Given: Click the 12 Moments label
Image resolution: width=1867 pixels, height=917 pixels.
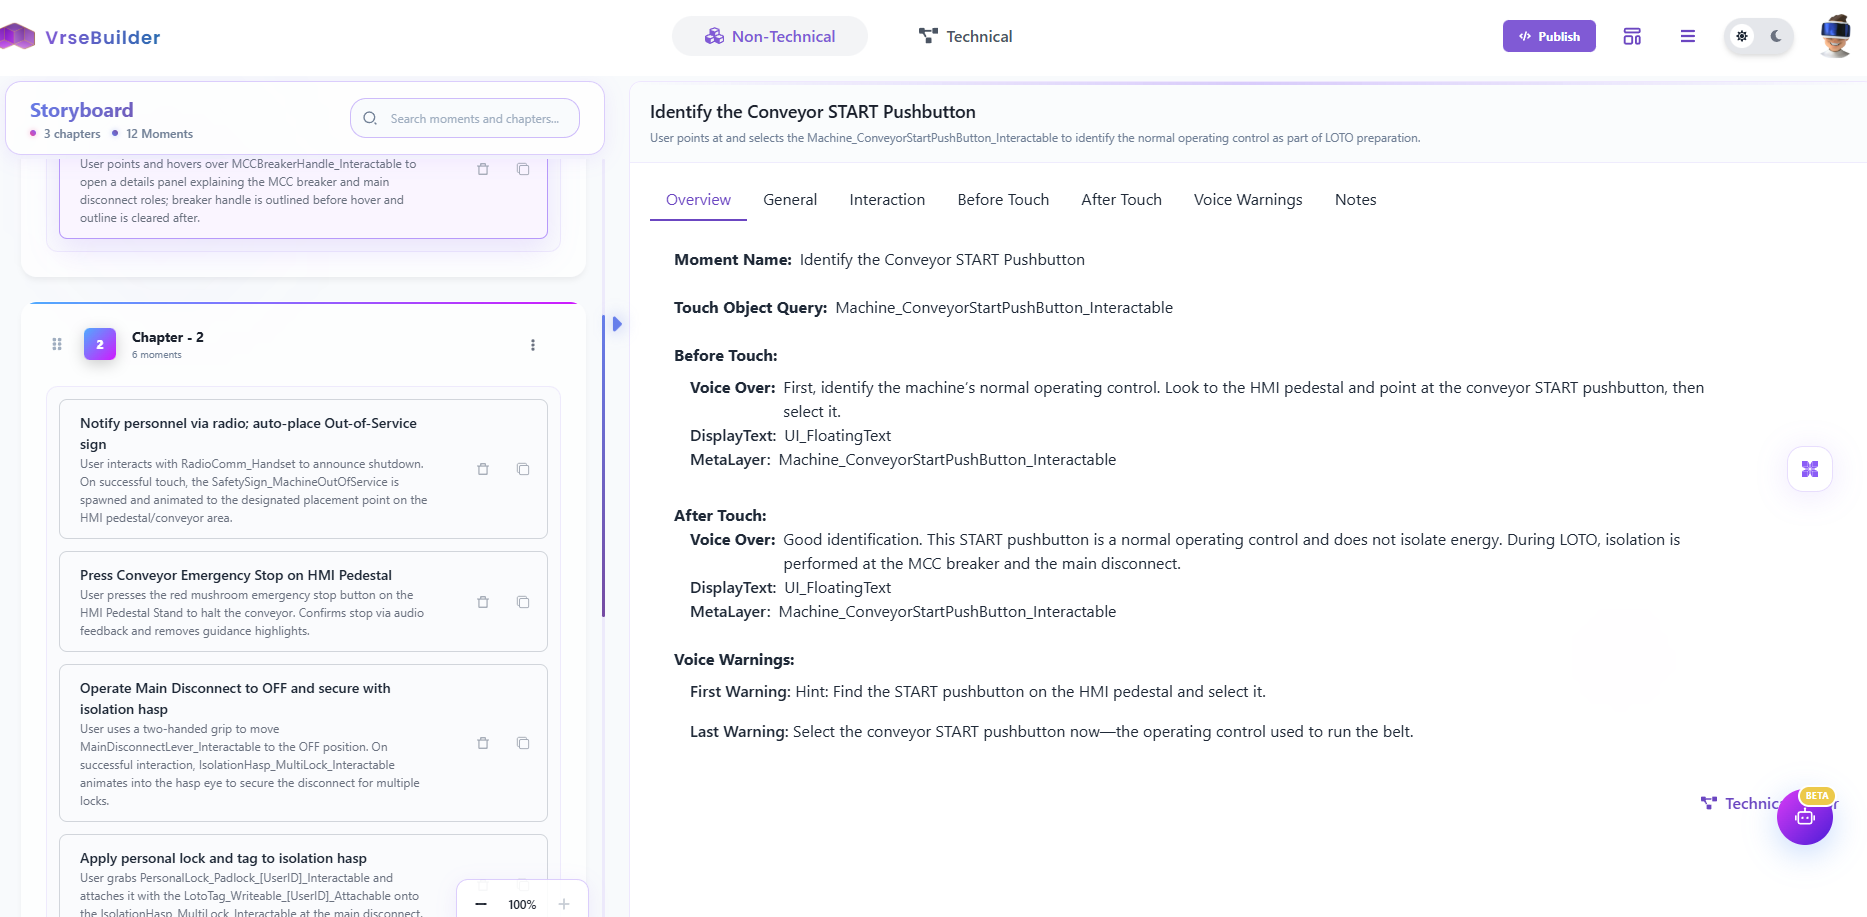Looking at the screenshot, I should [159, 134].
